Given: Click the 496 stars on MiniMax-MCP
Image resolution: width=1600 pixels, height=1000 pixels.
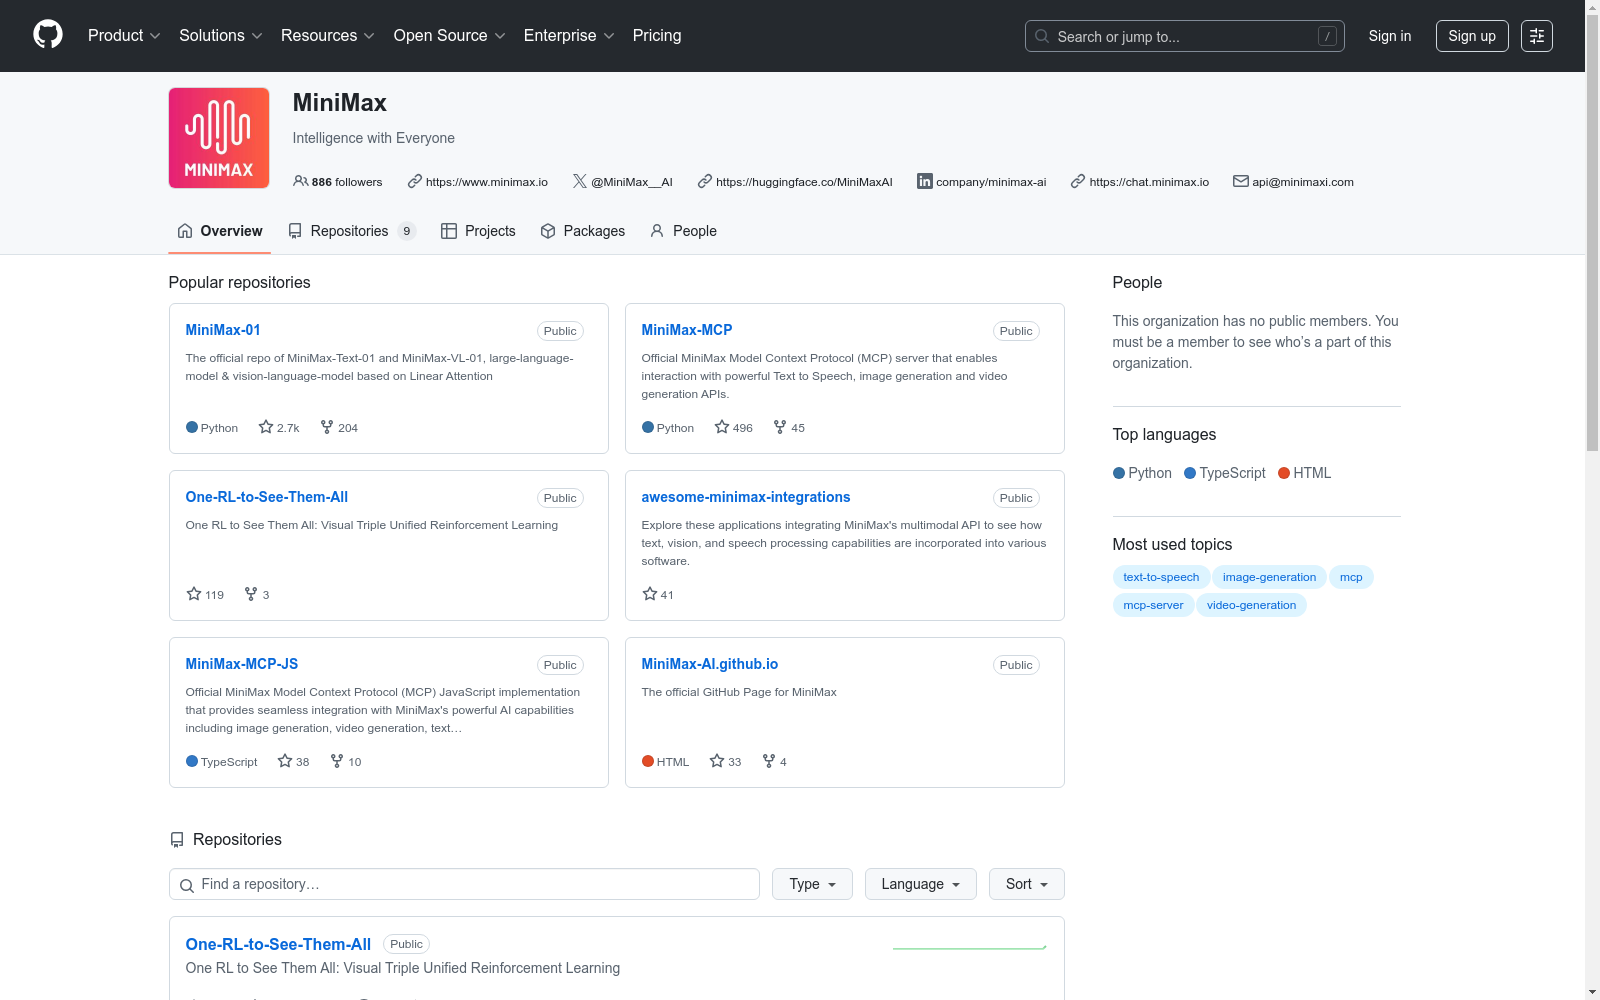Looking at the screenshot, I should tap(734, 428).
